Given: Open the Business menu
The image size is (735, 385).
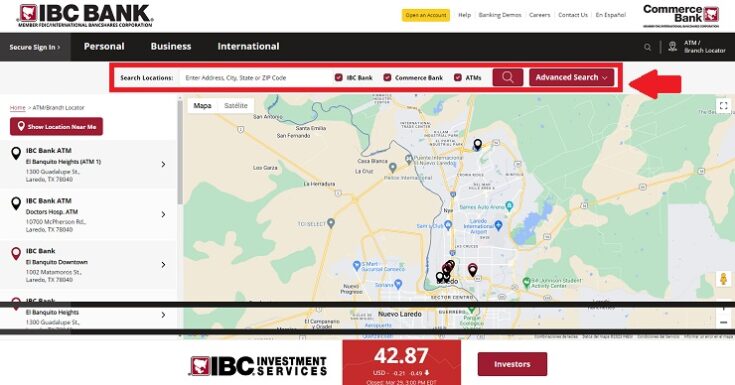Looking at the screenshot, I should coord(171,46).
